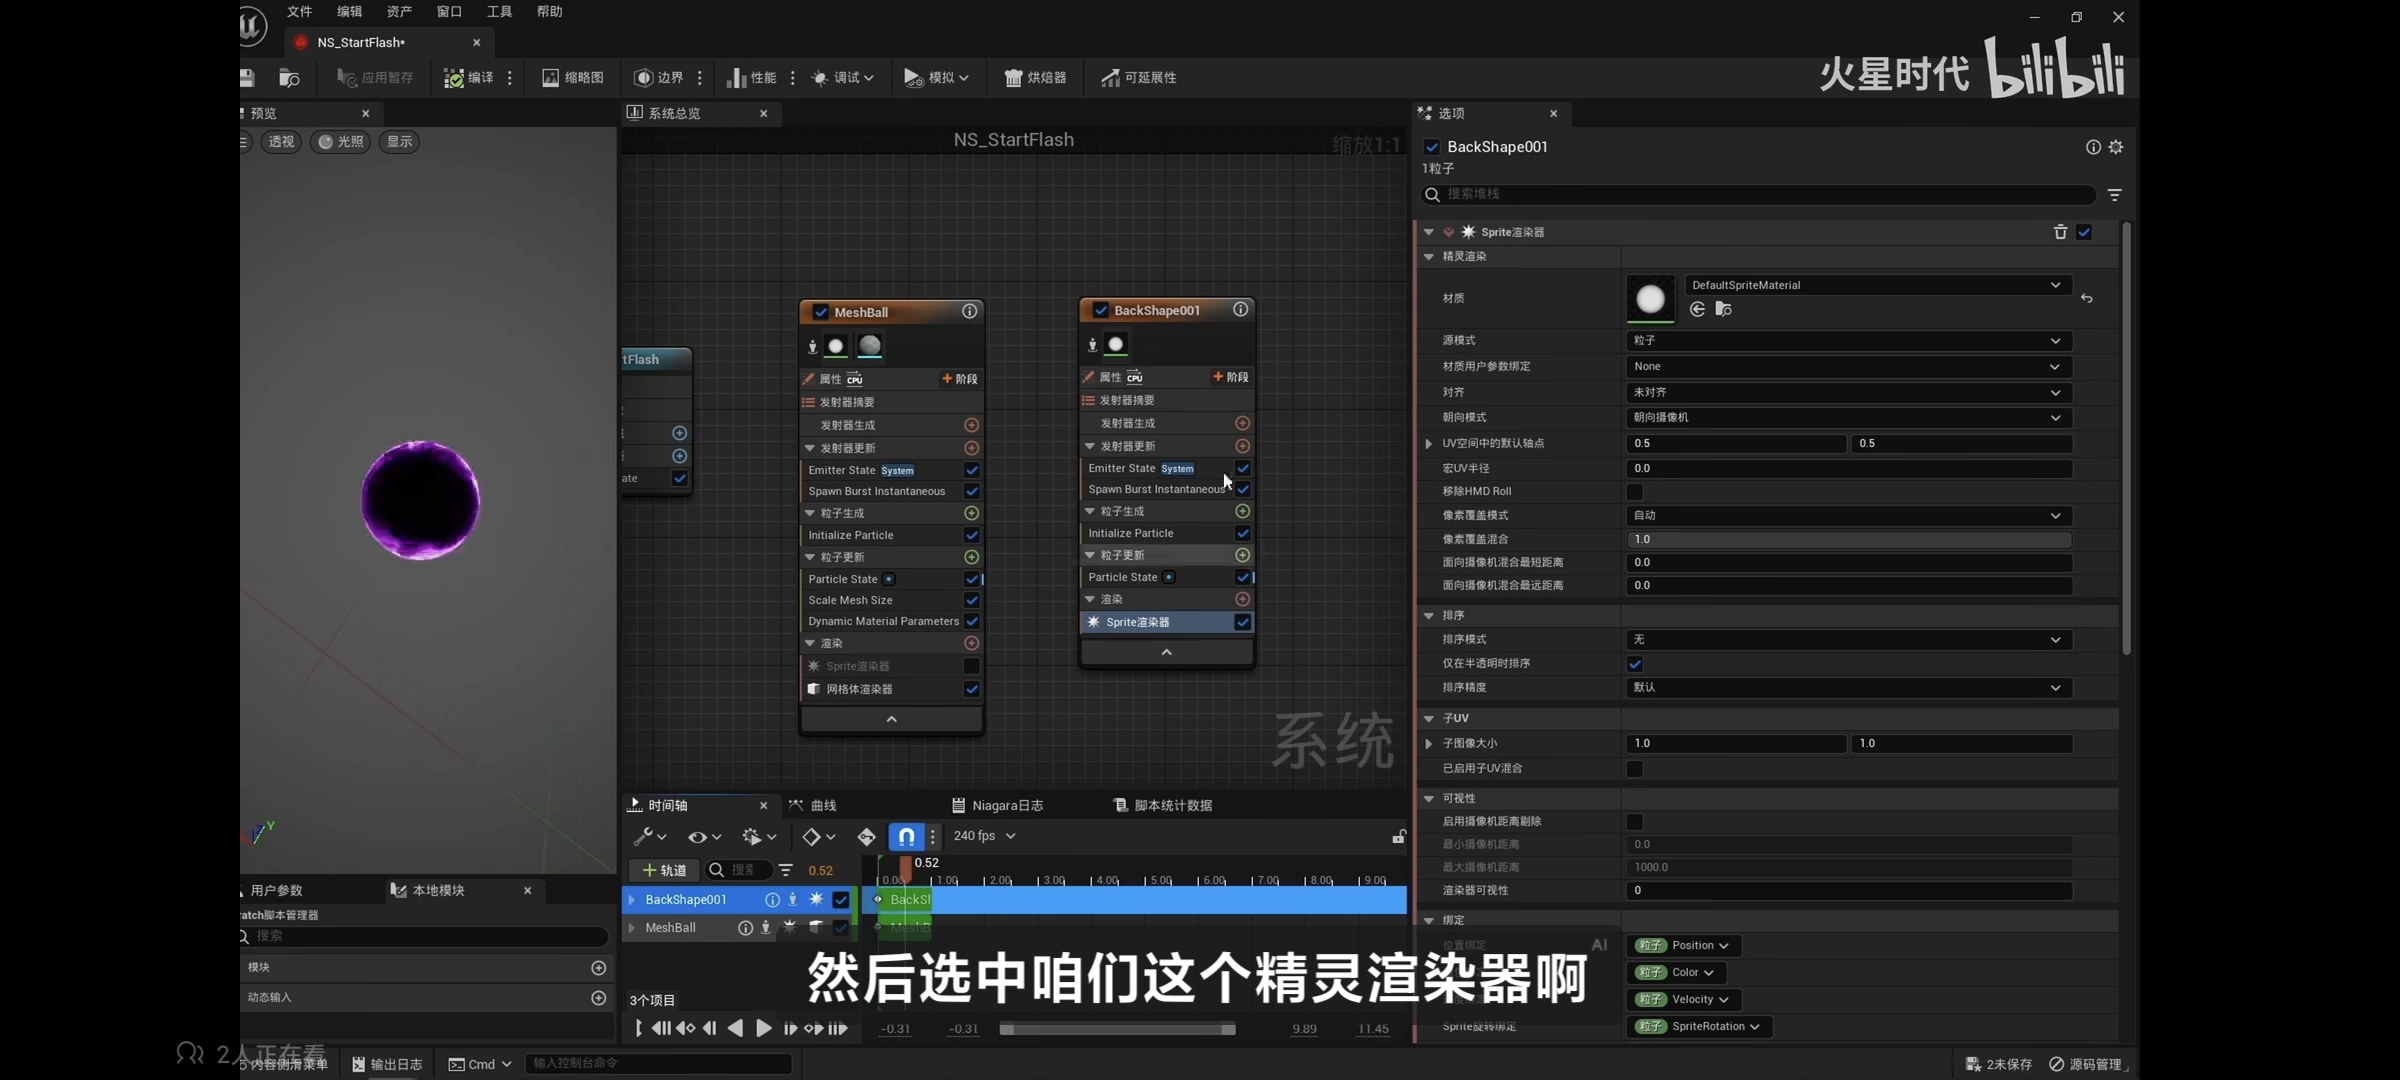Click the material preview thumbnail swatch

pyautogui.click(x=1651, y=298)
